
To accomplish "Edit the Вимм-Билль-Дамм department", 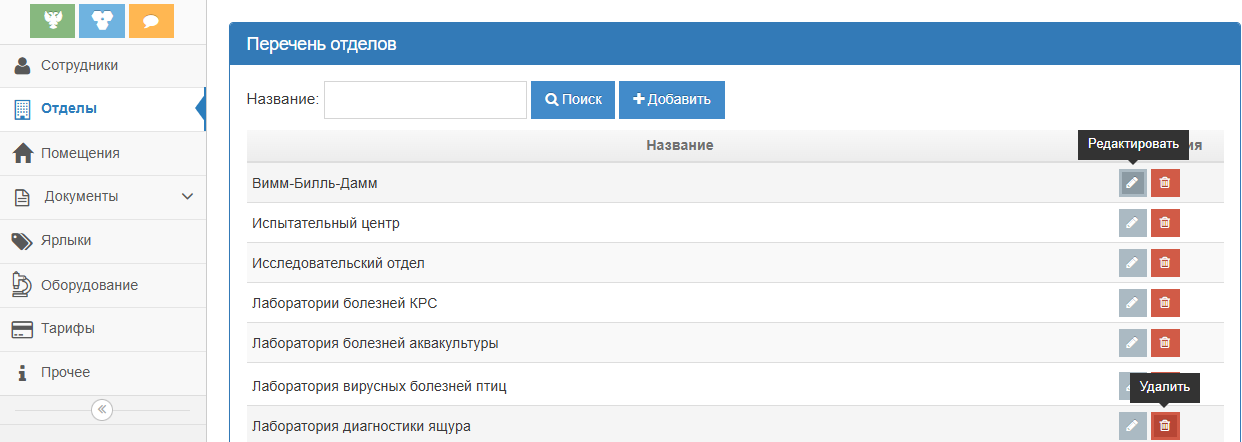I will tap(1132, 183).
